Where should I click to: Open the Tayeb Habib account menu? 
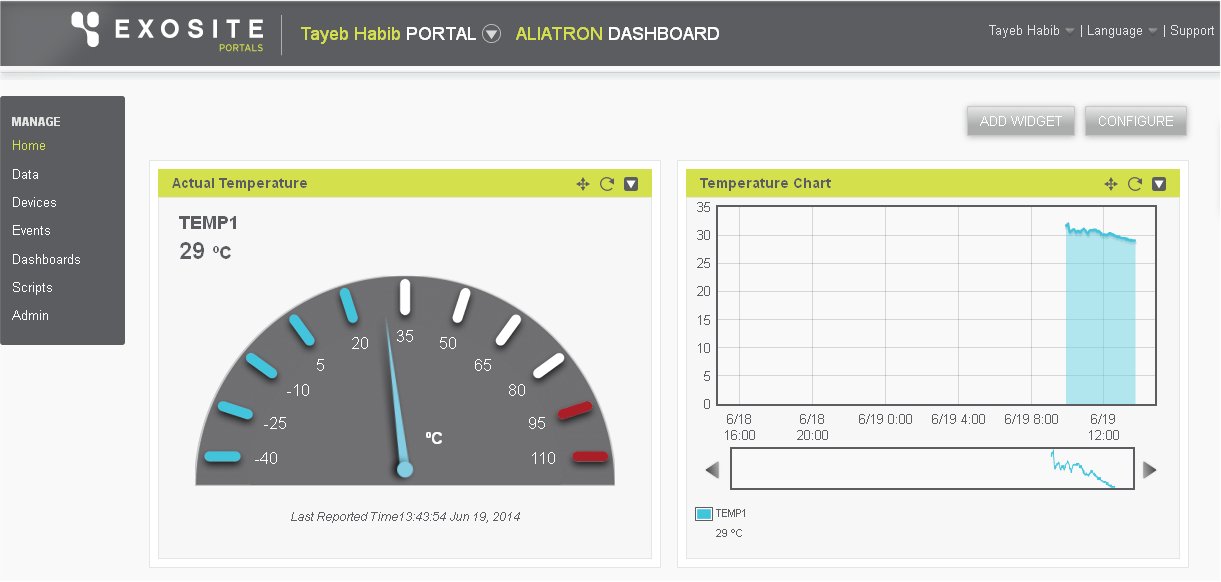point(1031,31)
